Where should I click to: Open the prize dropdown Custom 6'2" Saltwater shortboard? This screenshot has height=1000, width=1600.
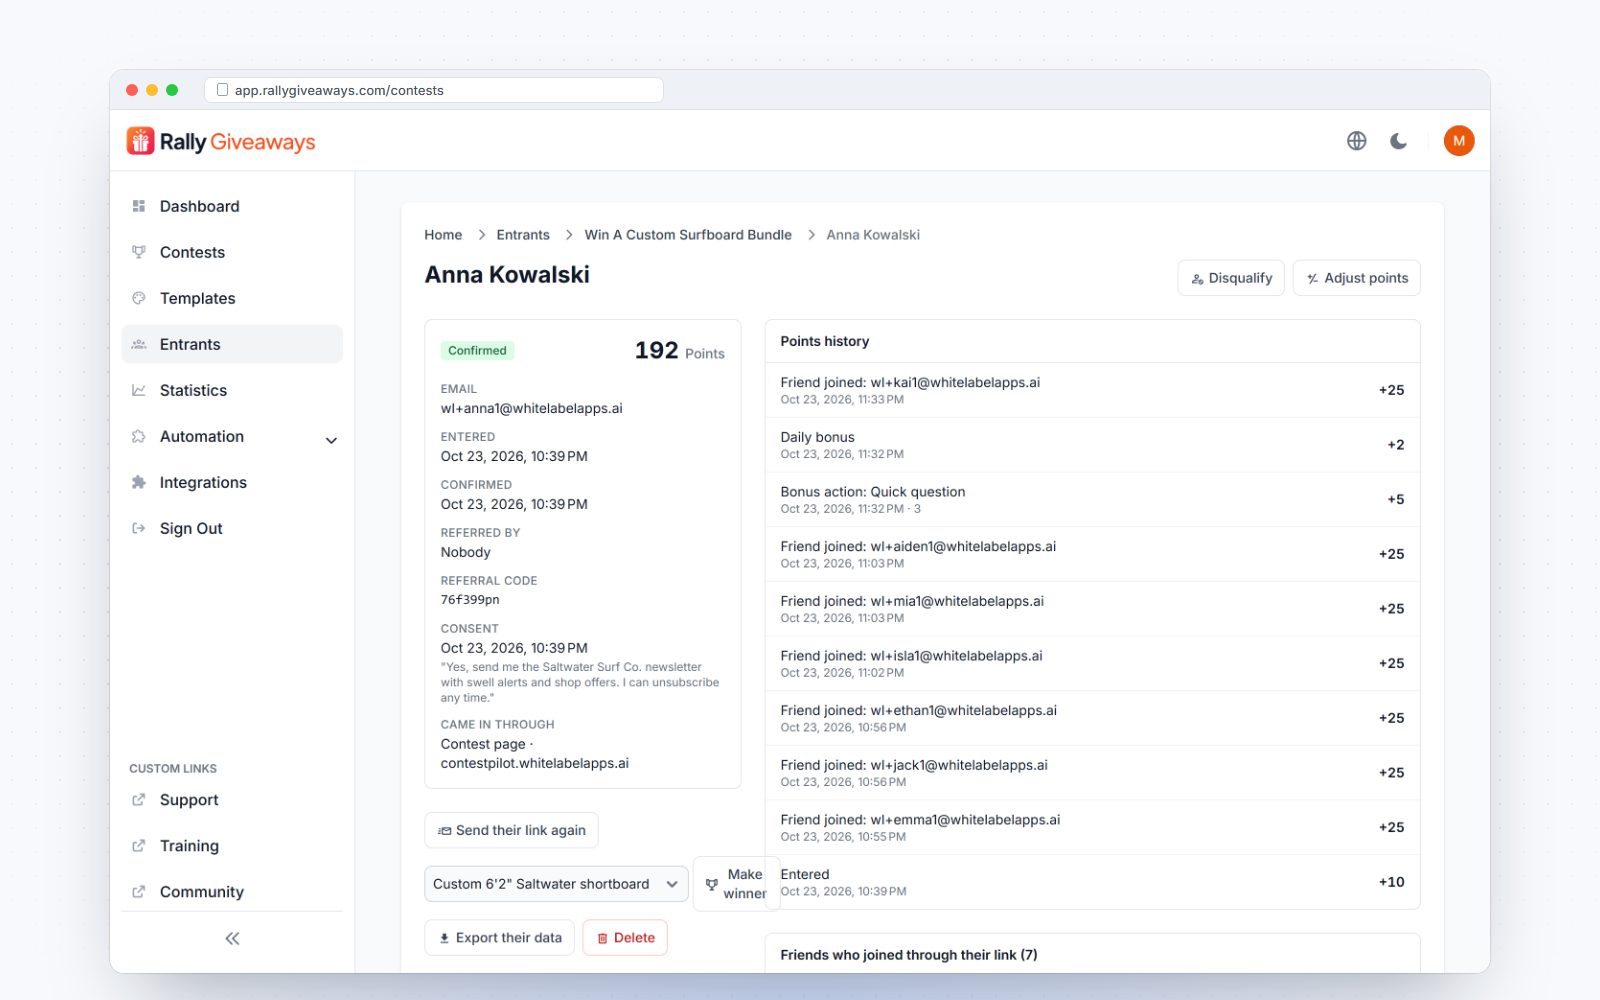tap(556, 884)
